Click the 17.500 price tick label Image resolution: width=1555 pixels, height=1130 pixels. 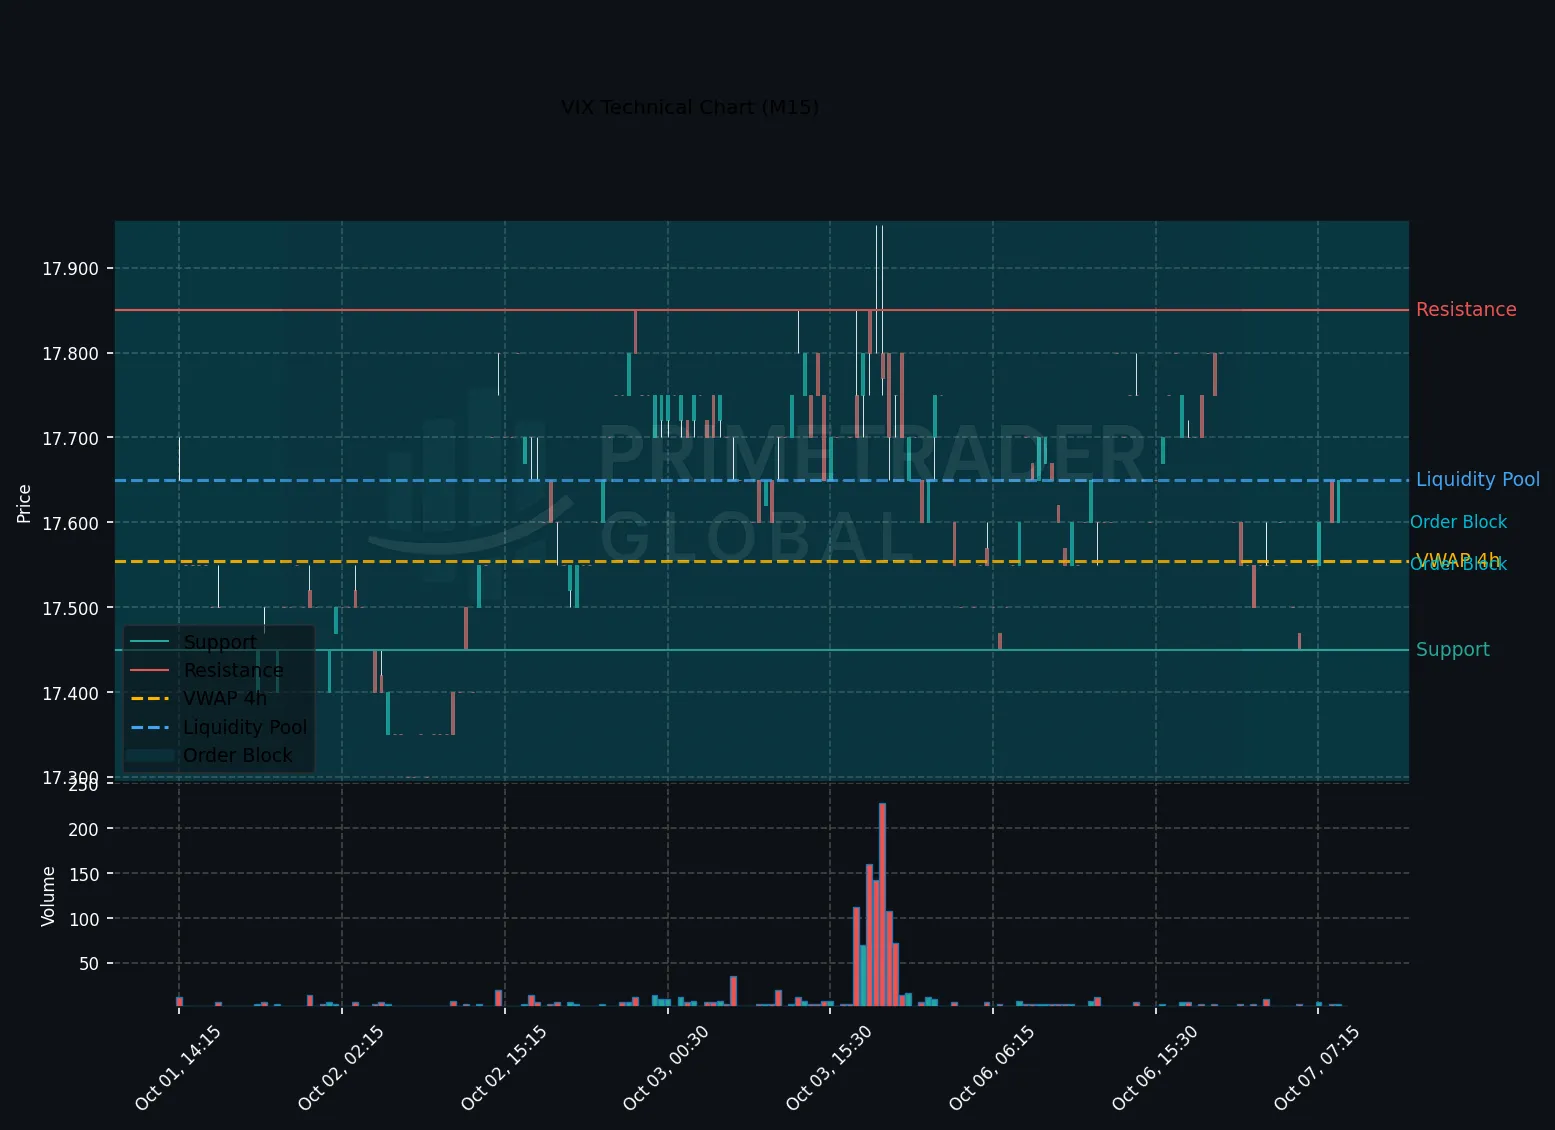point(70,609)
